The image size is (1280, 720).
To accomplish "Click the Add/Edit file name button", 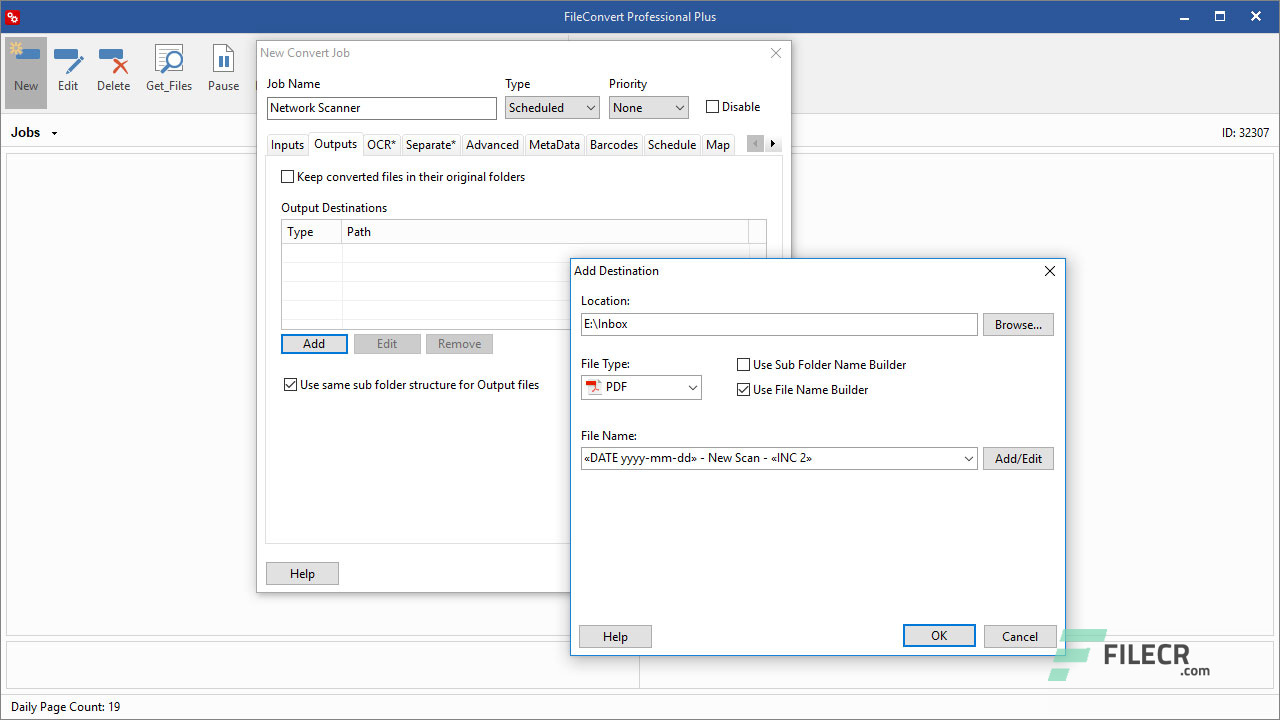I will tap(1018, 459).
